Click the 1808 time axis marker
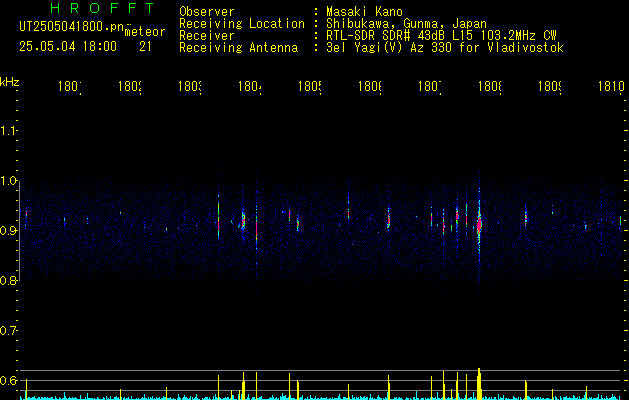Screen dimensions: 629x400 coord(489,86)
